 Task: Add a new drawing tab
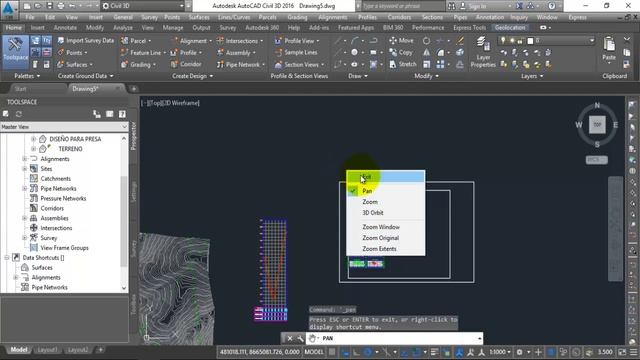(x=133, y=89)
